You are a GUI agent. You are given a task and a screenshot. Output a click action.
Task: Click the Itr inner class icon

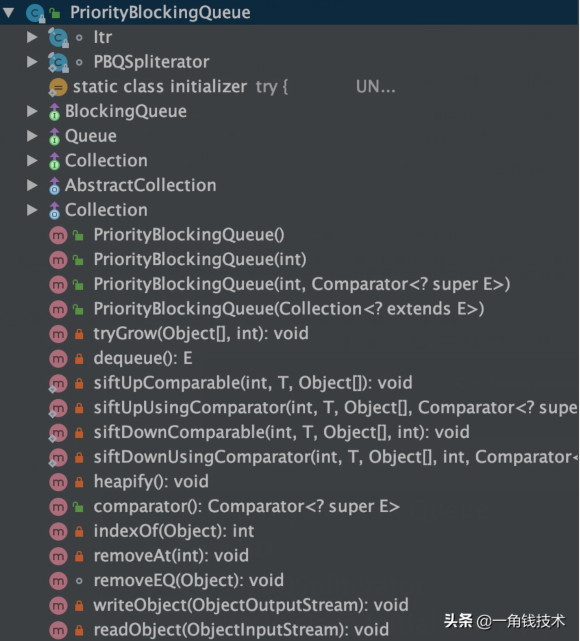(58, 38)
